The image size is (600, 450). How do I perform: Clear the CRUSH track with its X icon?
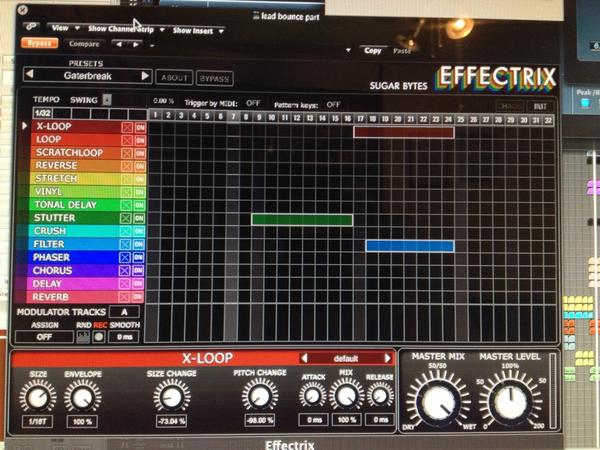125,231
